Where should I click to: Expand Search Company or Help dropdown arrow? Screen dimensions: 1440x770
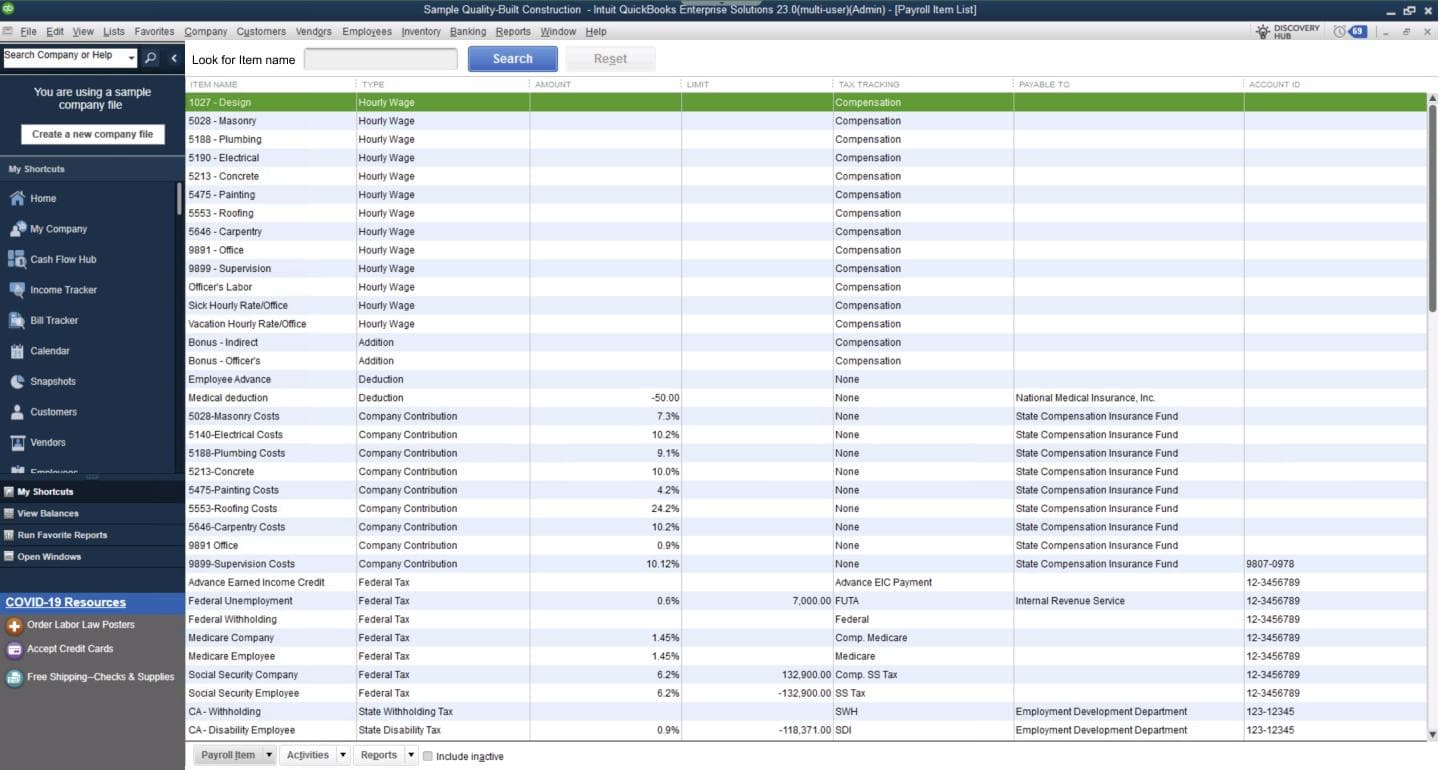click(x=131, y=58)
